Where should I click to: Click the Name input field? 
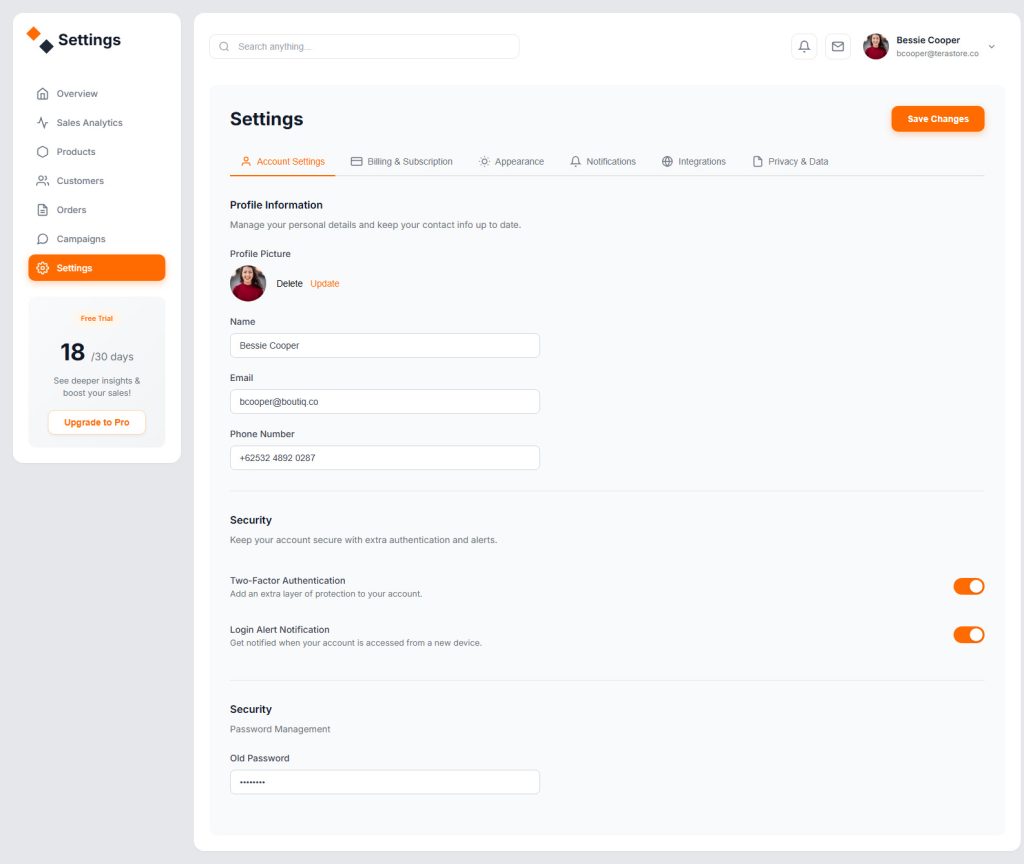(x=385, y=345)
